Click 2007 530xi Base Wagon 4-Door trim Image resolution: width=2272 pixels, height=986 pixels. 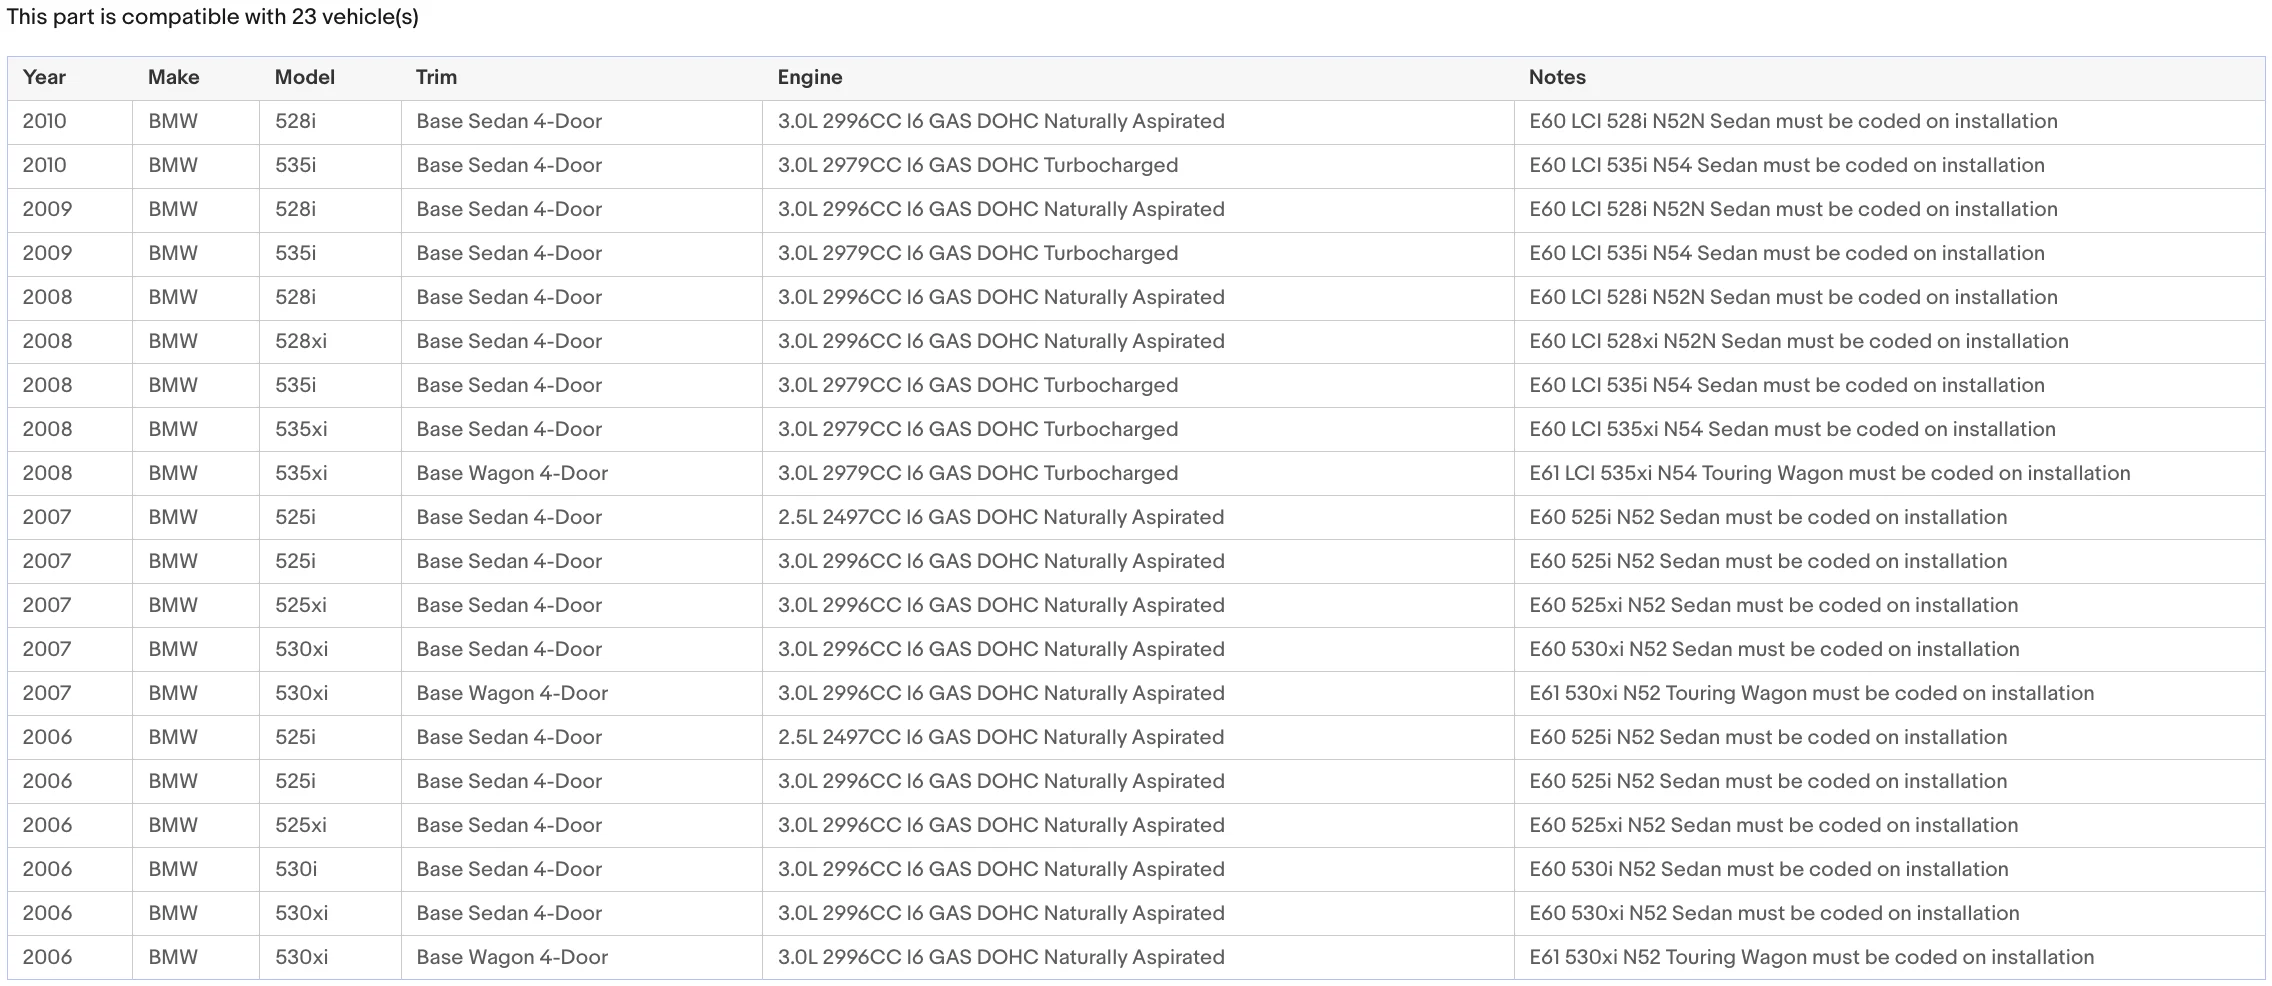click(512, 693)
